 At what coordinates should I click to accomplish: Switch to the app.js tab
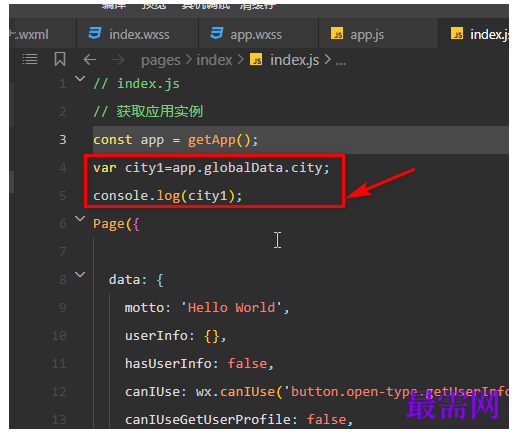tap(378, 34)
